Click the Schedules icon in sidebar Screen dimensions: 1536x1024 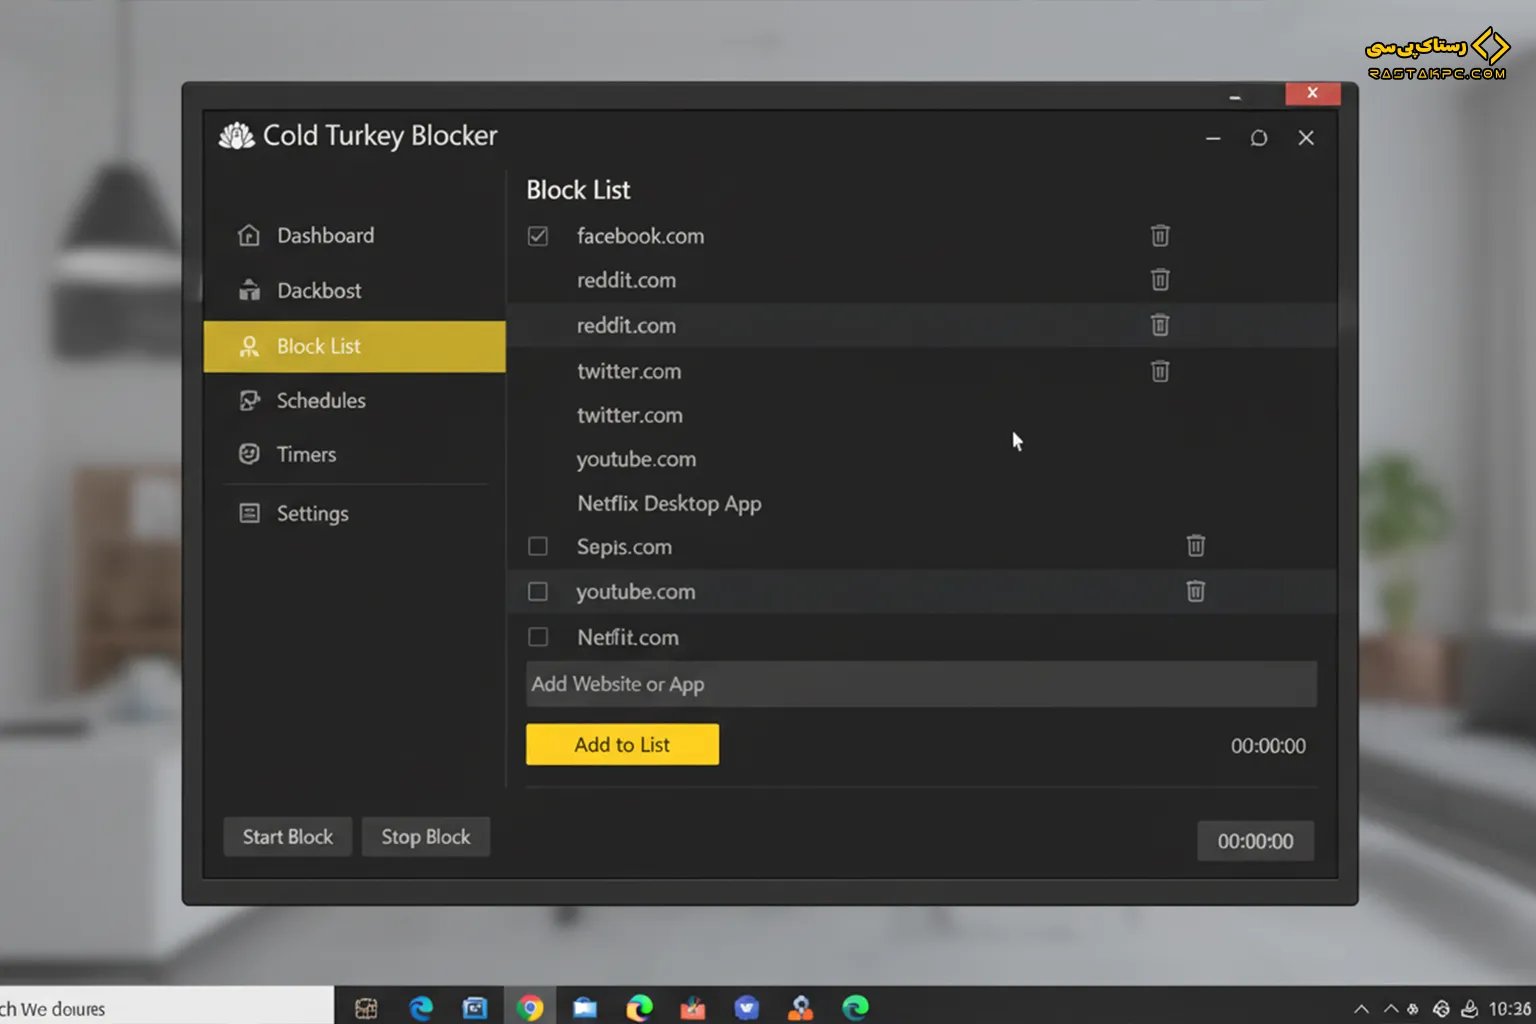coord(249,400)
